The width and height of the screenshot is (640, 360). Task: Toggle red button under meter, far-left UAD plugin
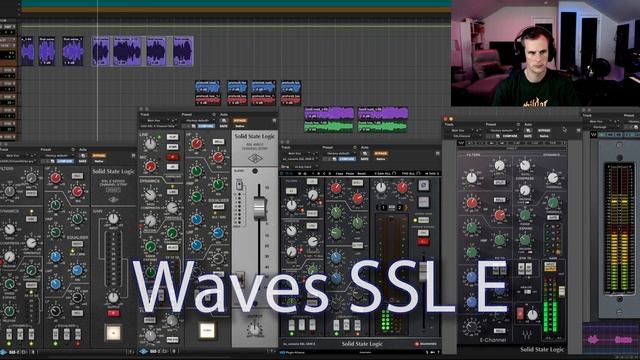(x=113, y=313)
